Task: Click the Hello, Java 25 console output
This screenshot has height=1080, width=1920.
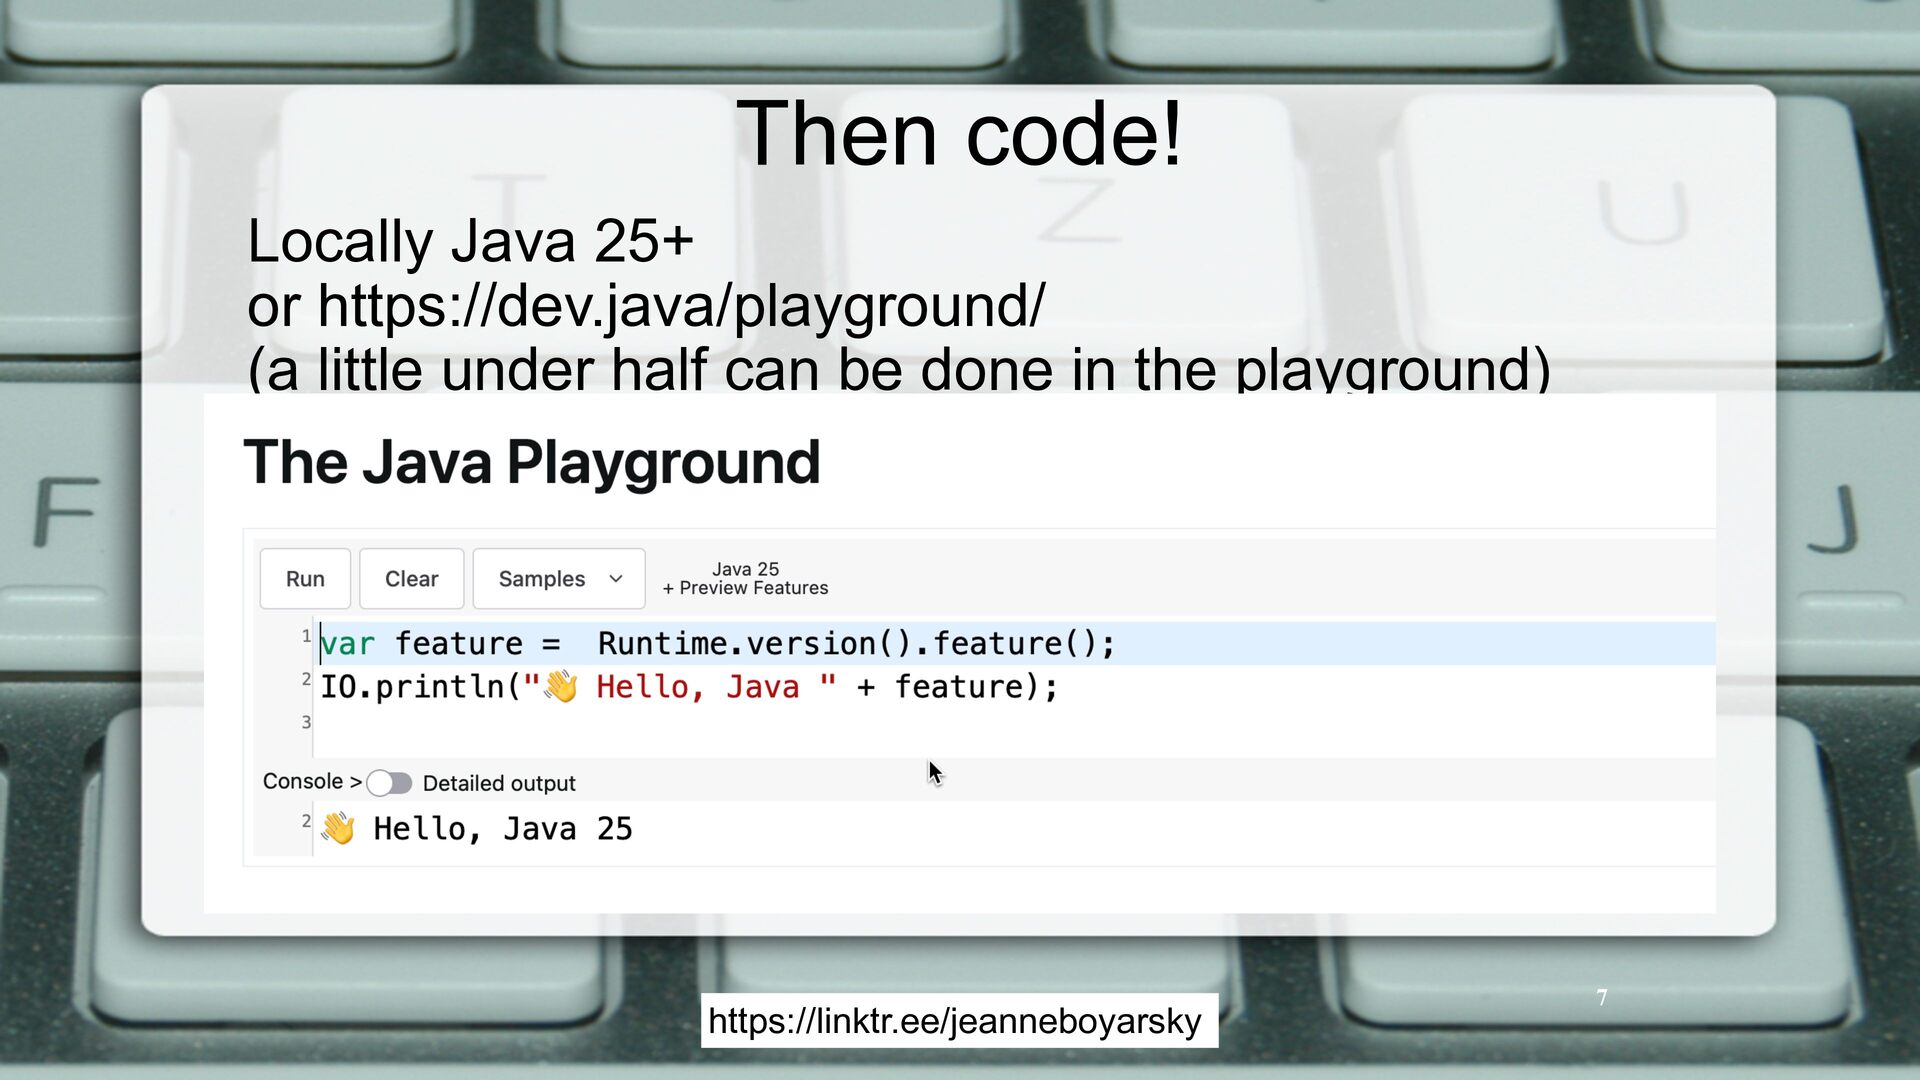Action: click(x=502, y=829)
